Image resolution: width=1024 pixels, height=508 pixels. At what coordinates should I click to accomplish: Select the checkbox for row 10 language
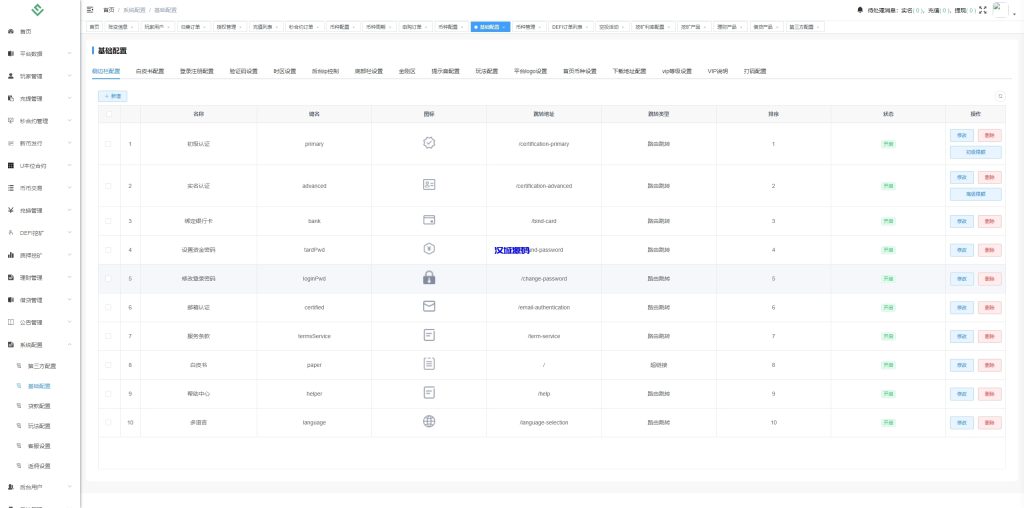pos(108,422)
